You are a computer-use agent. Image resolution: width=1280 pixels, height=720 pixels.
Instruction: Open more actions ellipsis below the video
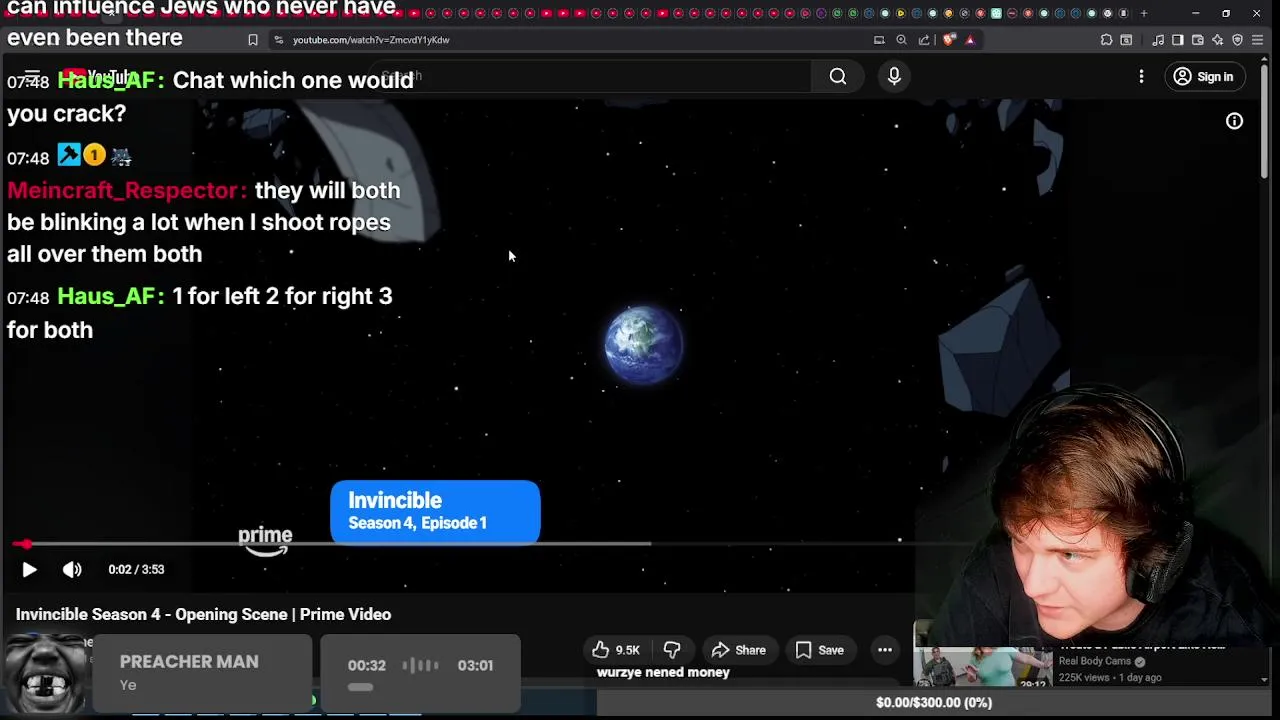[885, 650]
